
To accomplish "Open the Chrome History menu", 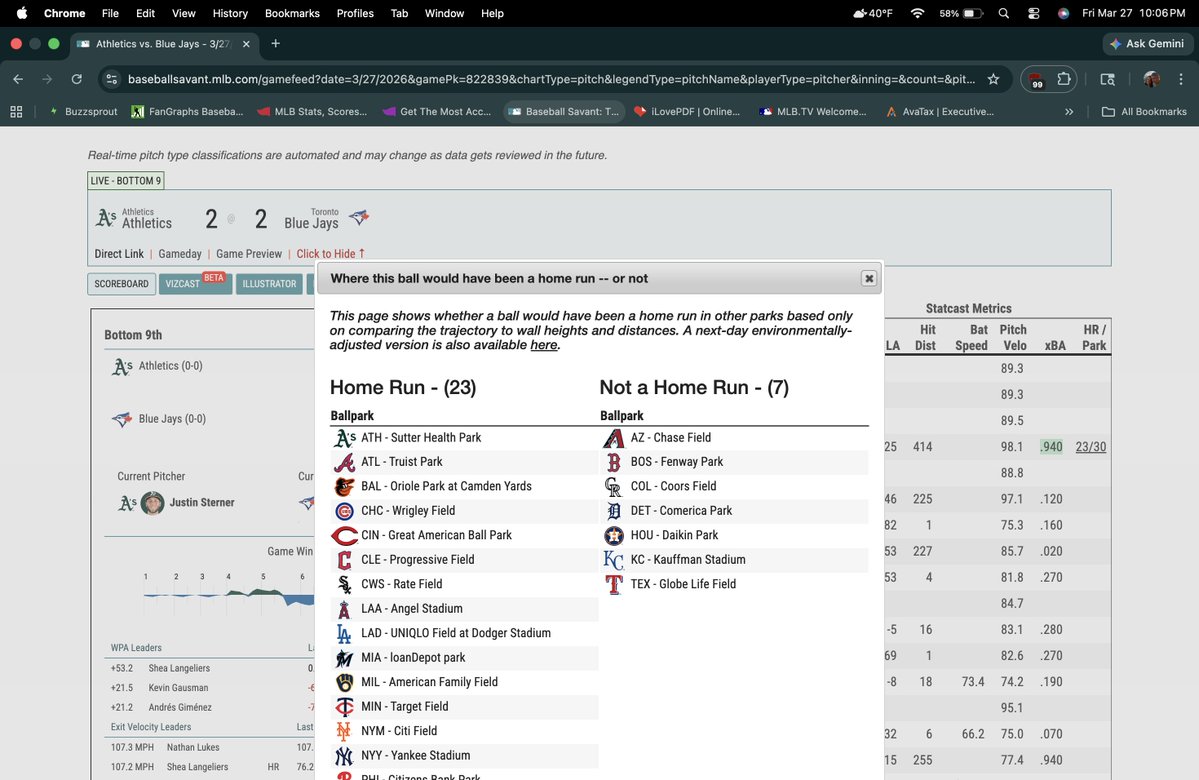I will [x=230, y=13].
